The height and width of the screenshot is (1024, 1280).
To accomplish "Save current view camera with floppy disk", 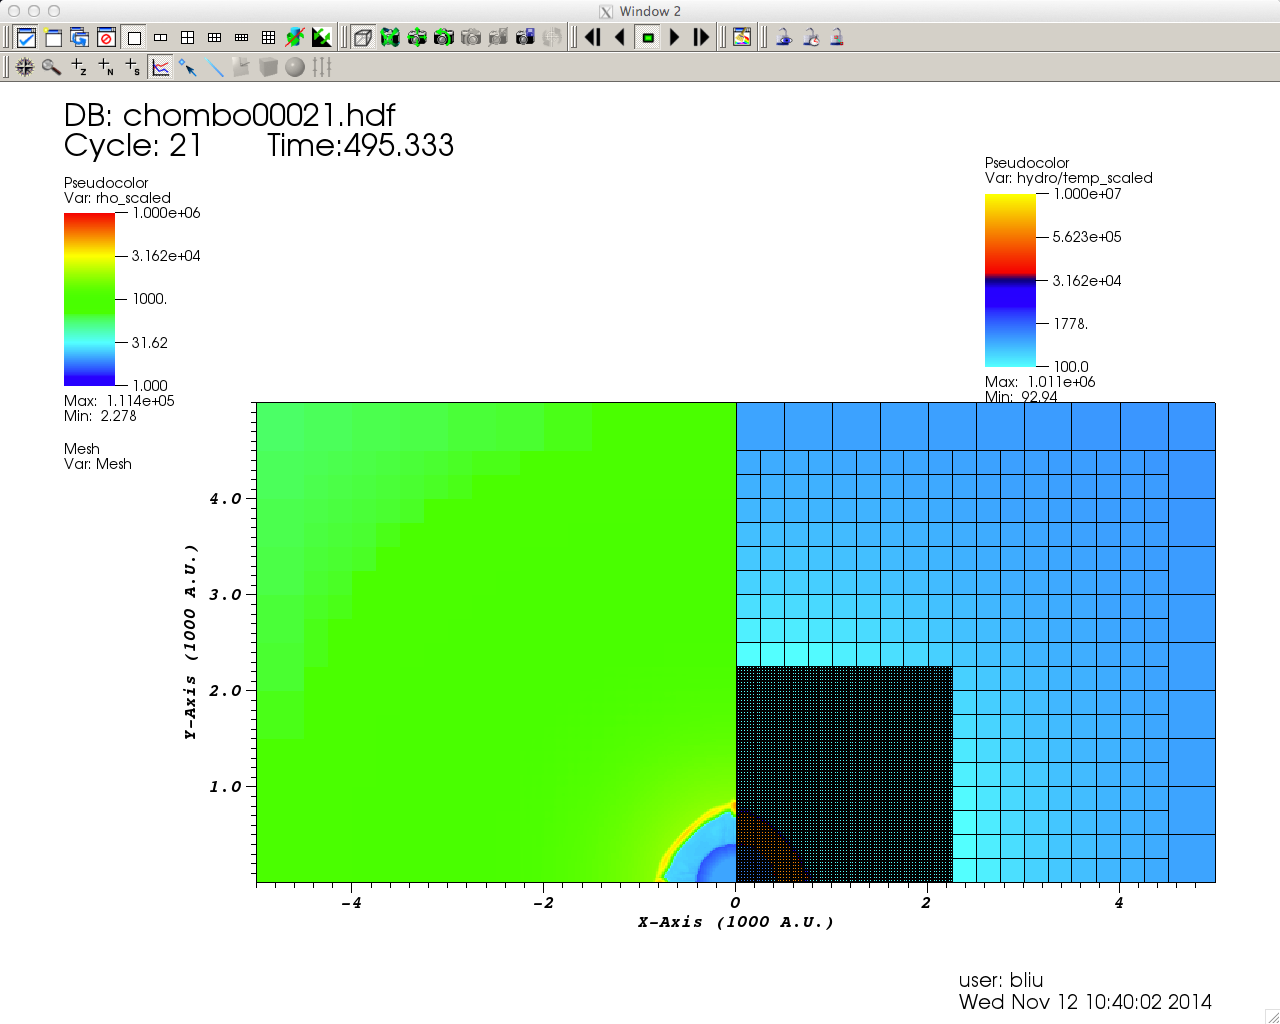I will click(x=525, y=38).
